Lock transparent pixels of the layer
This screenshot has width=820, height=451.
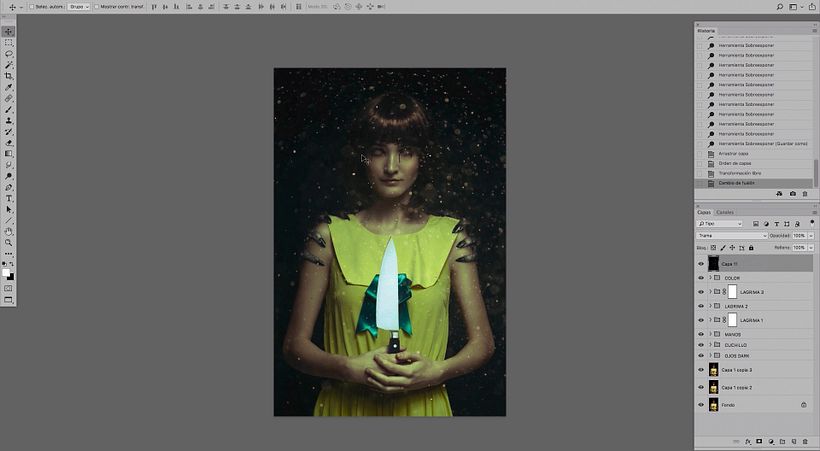[x=713, y=247]
